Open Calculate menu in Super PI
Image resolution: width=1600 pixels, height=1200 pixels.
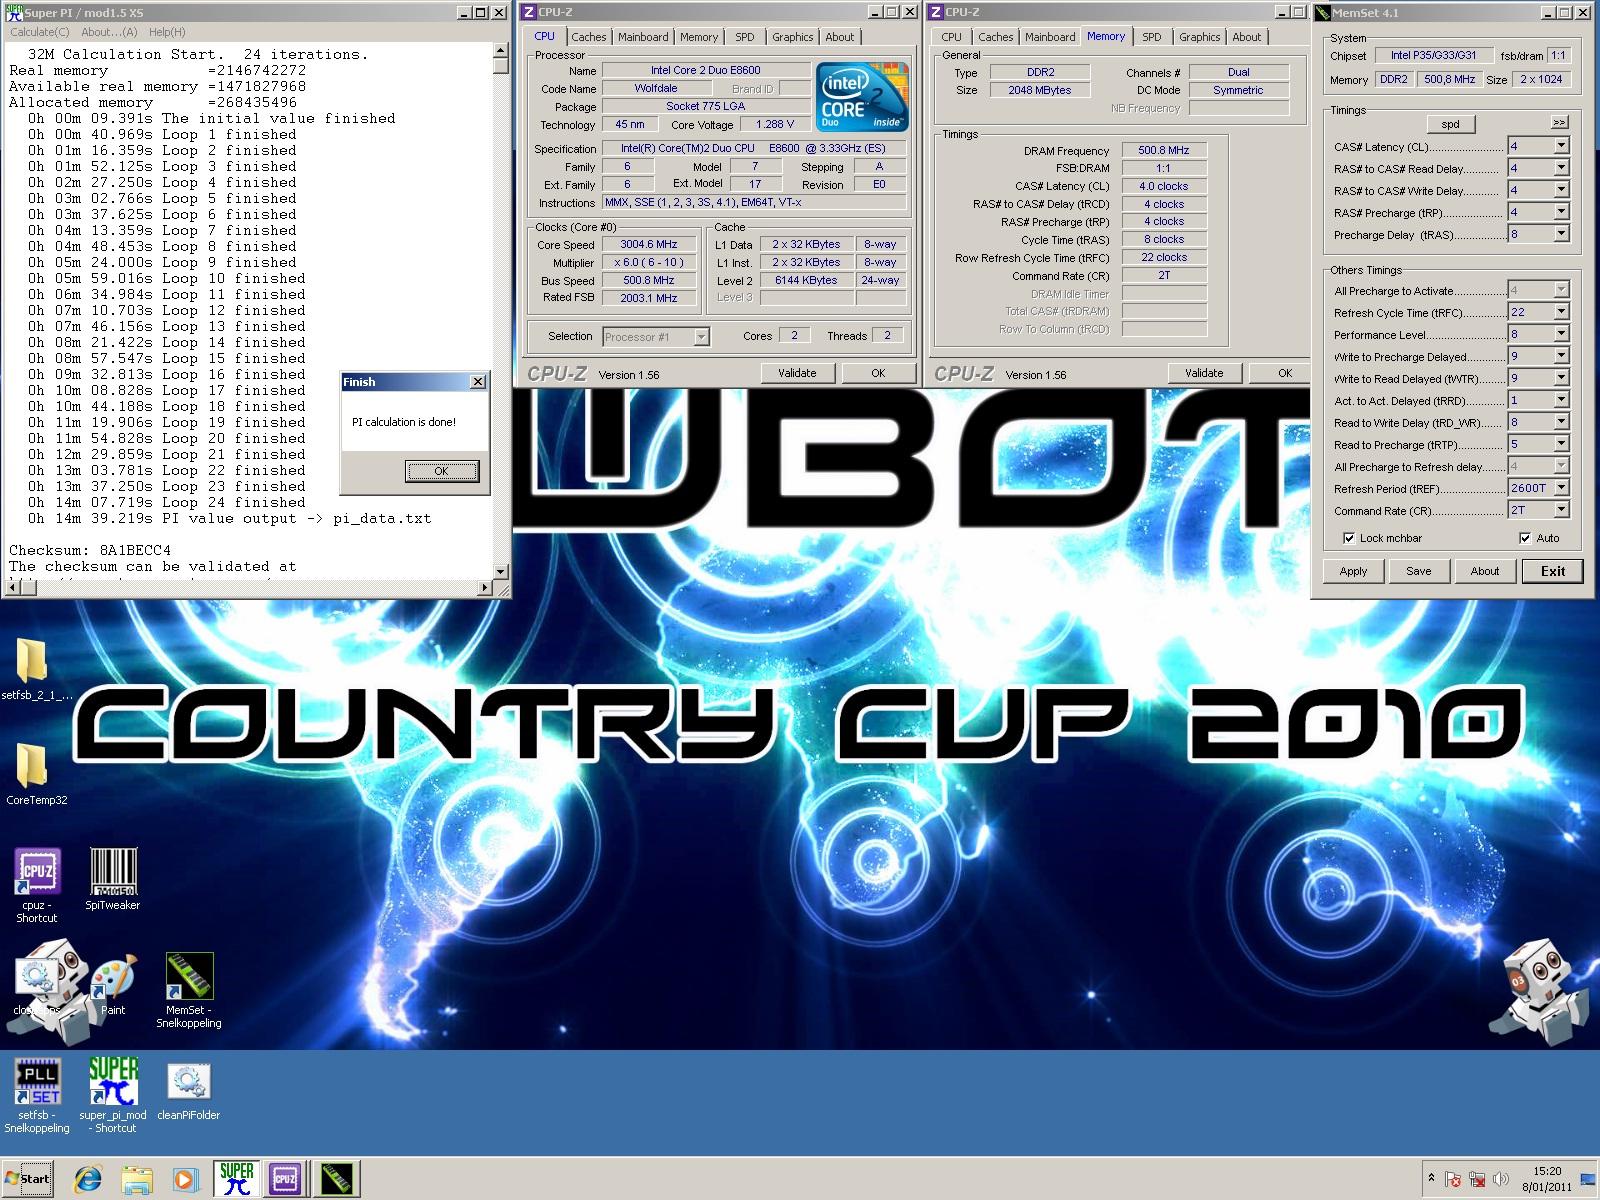pyautogui.click(x=37, y=32)
